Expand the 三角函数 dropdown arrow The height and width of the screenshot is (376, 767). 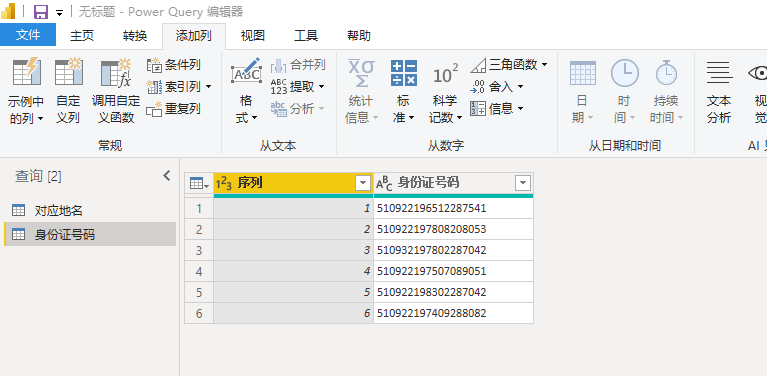click(x=544, y=65)
